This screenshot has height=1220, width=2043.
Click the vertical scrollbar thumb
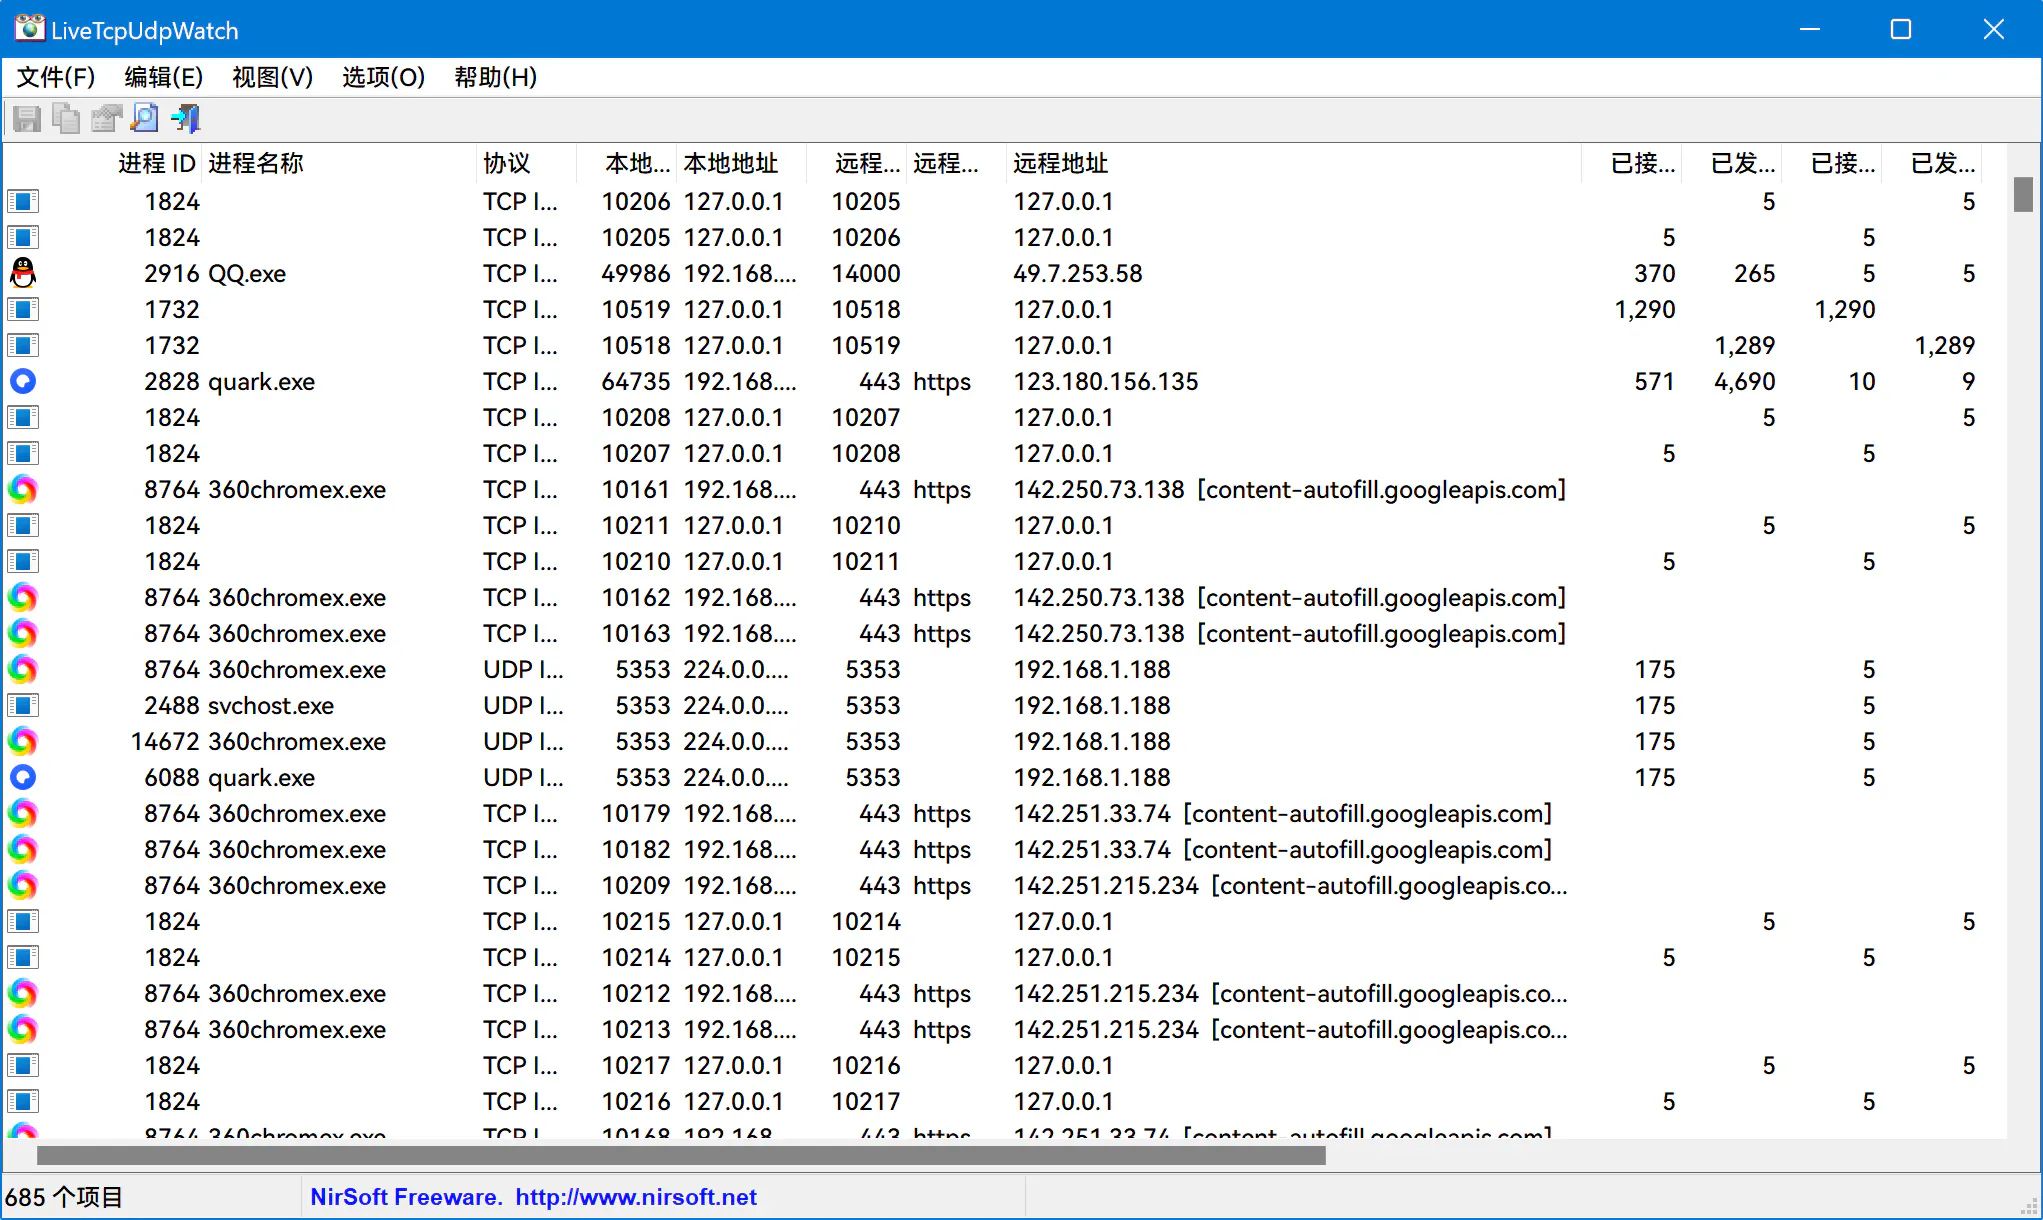(x=2023, y=194)
